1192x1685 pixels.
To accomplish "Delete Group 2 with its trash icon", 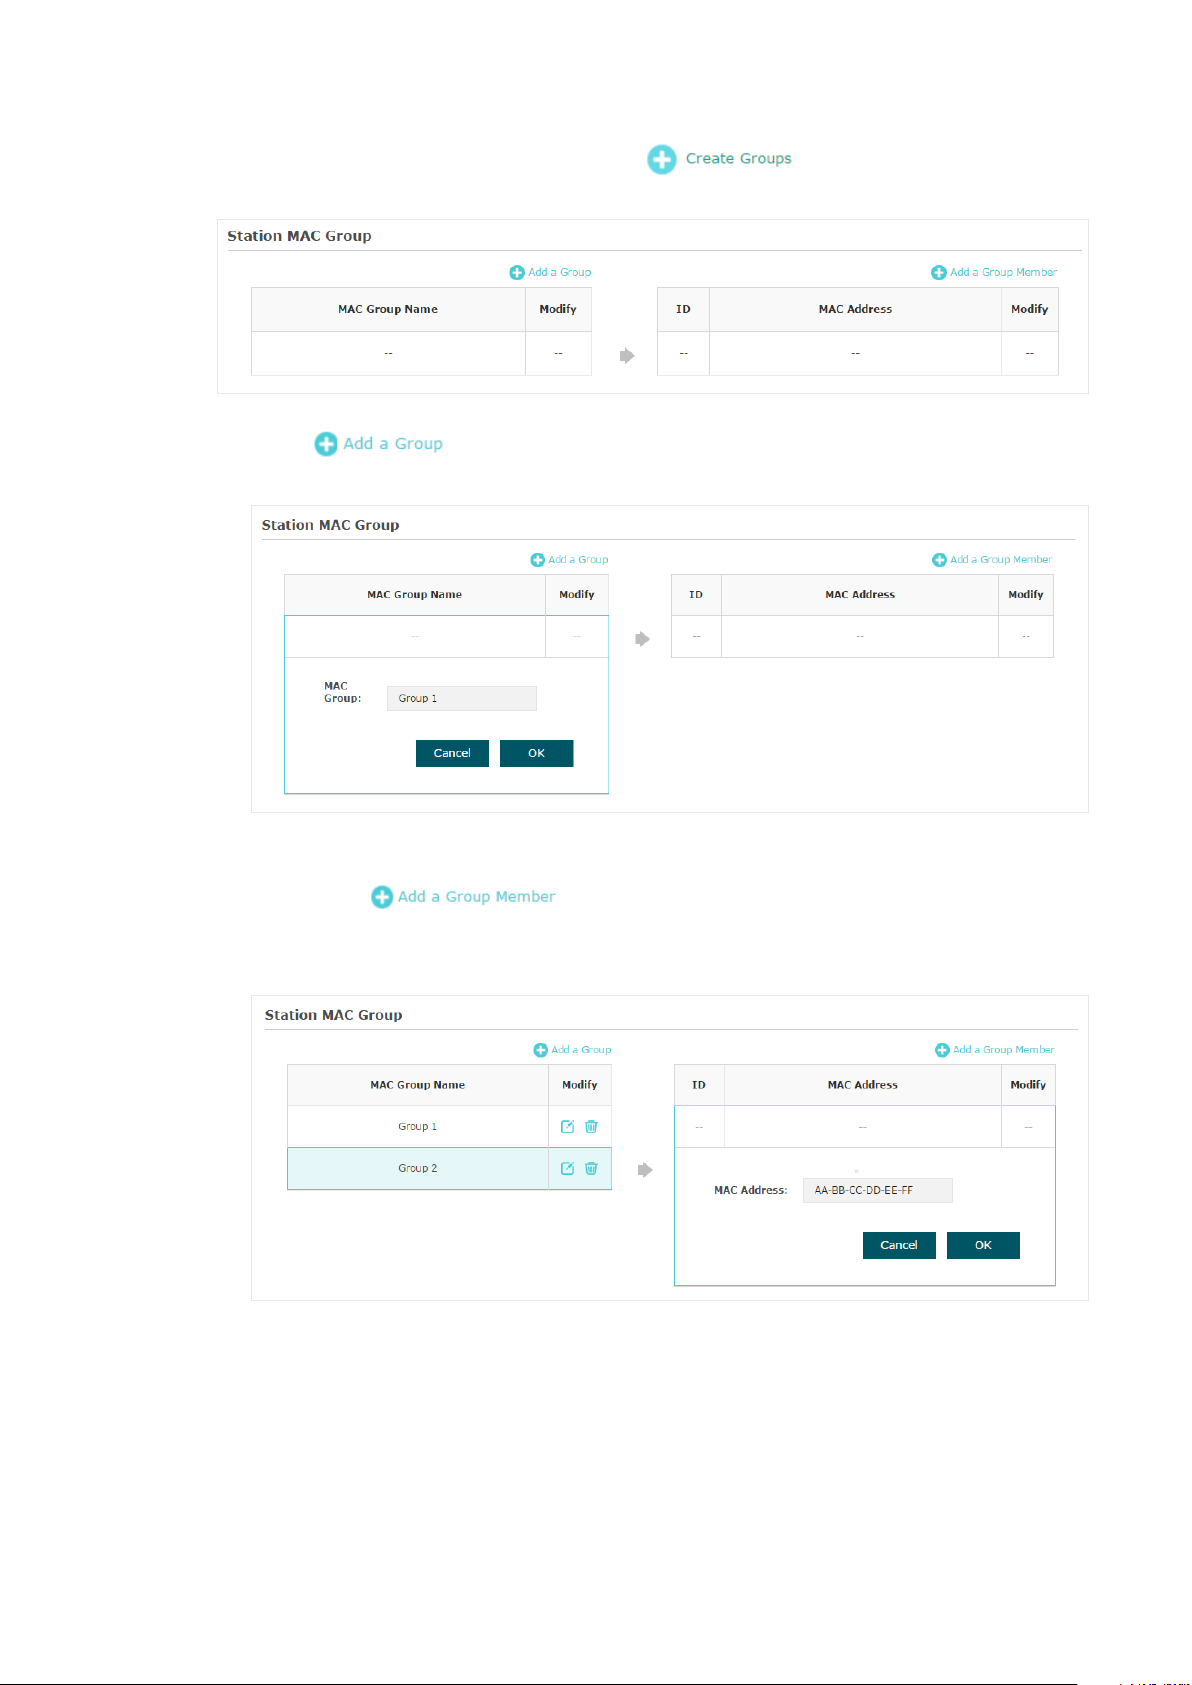I will coord(591,1168).
